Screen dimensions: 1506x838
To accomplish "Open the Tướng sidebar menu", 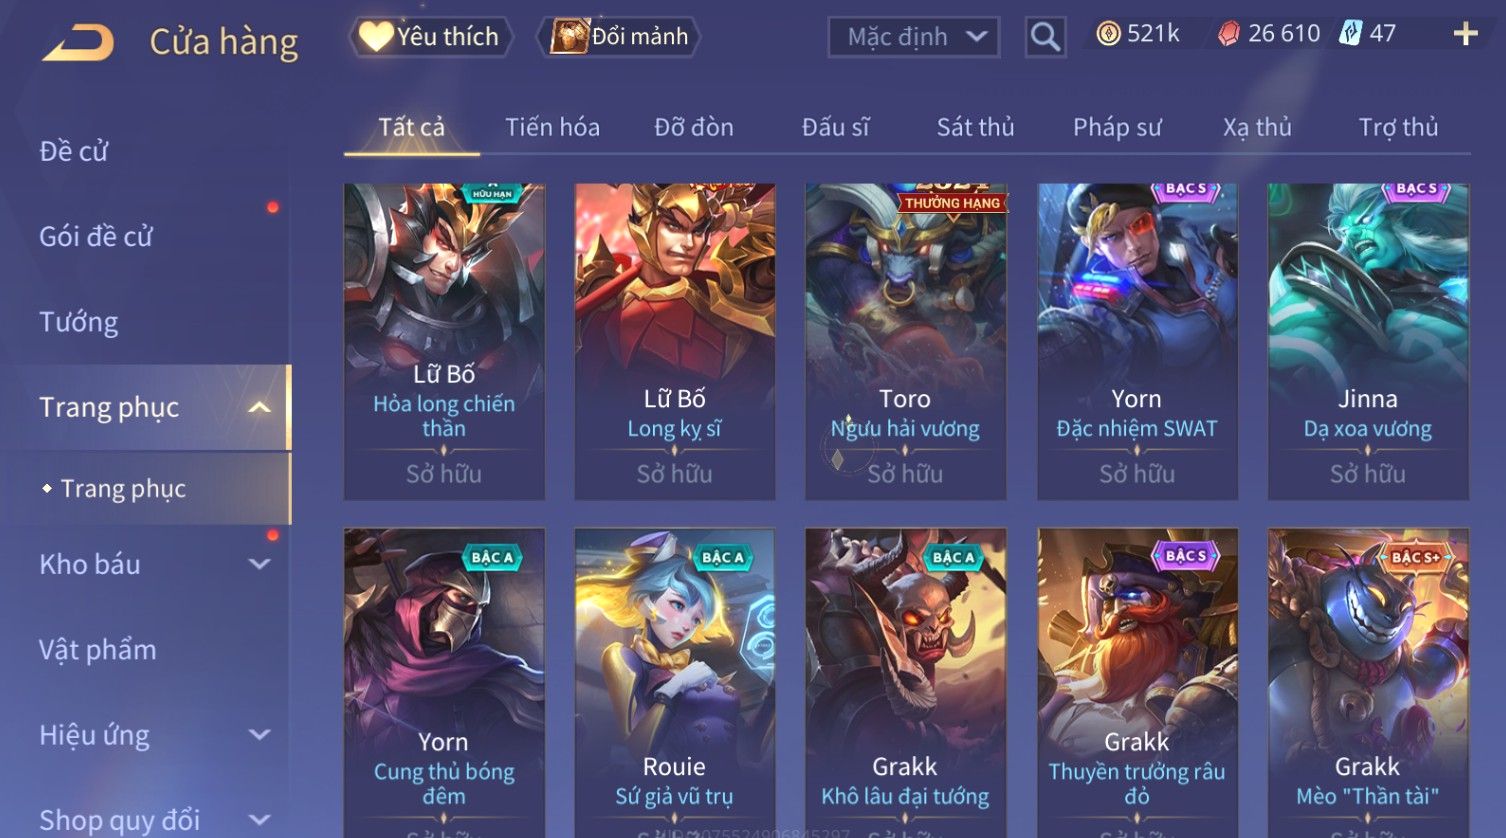I will (x=79, y=322).
